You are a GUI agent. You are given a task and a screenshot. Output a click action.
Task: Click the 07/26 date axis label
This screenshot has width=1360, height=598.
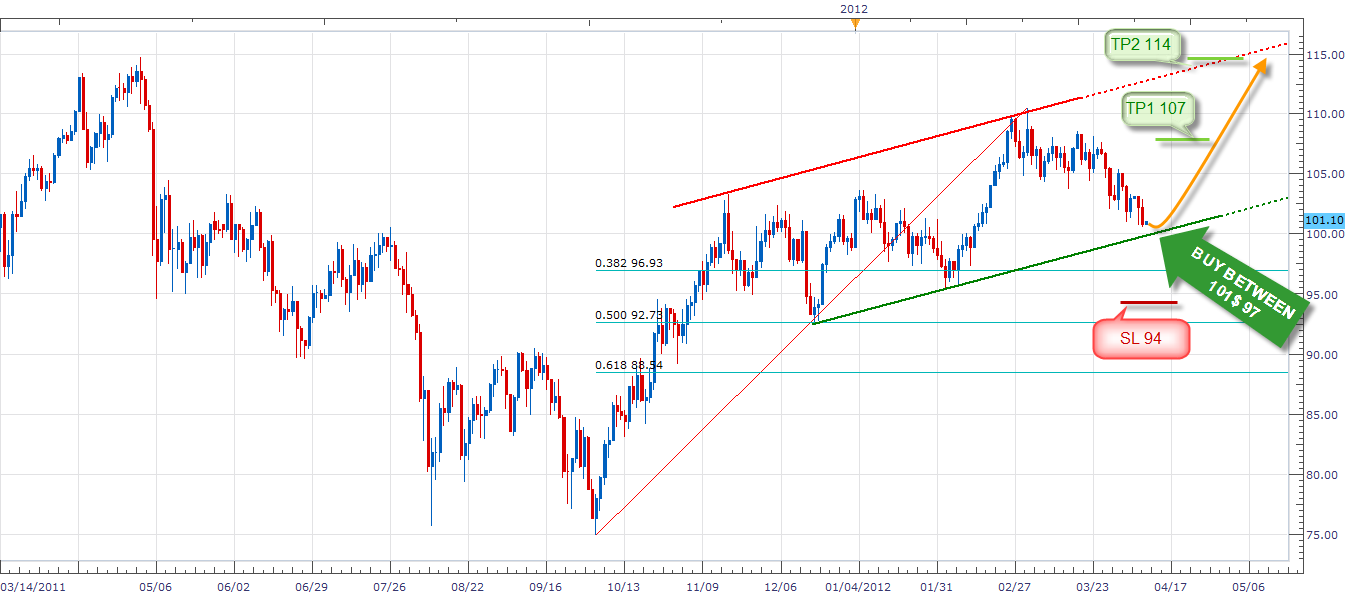click(x=389, y=588)
